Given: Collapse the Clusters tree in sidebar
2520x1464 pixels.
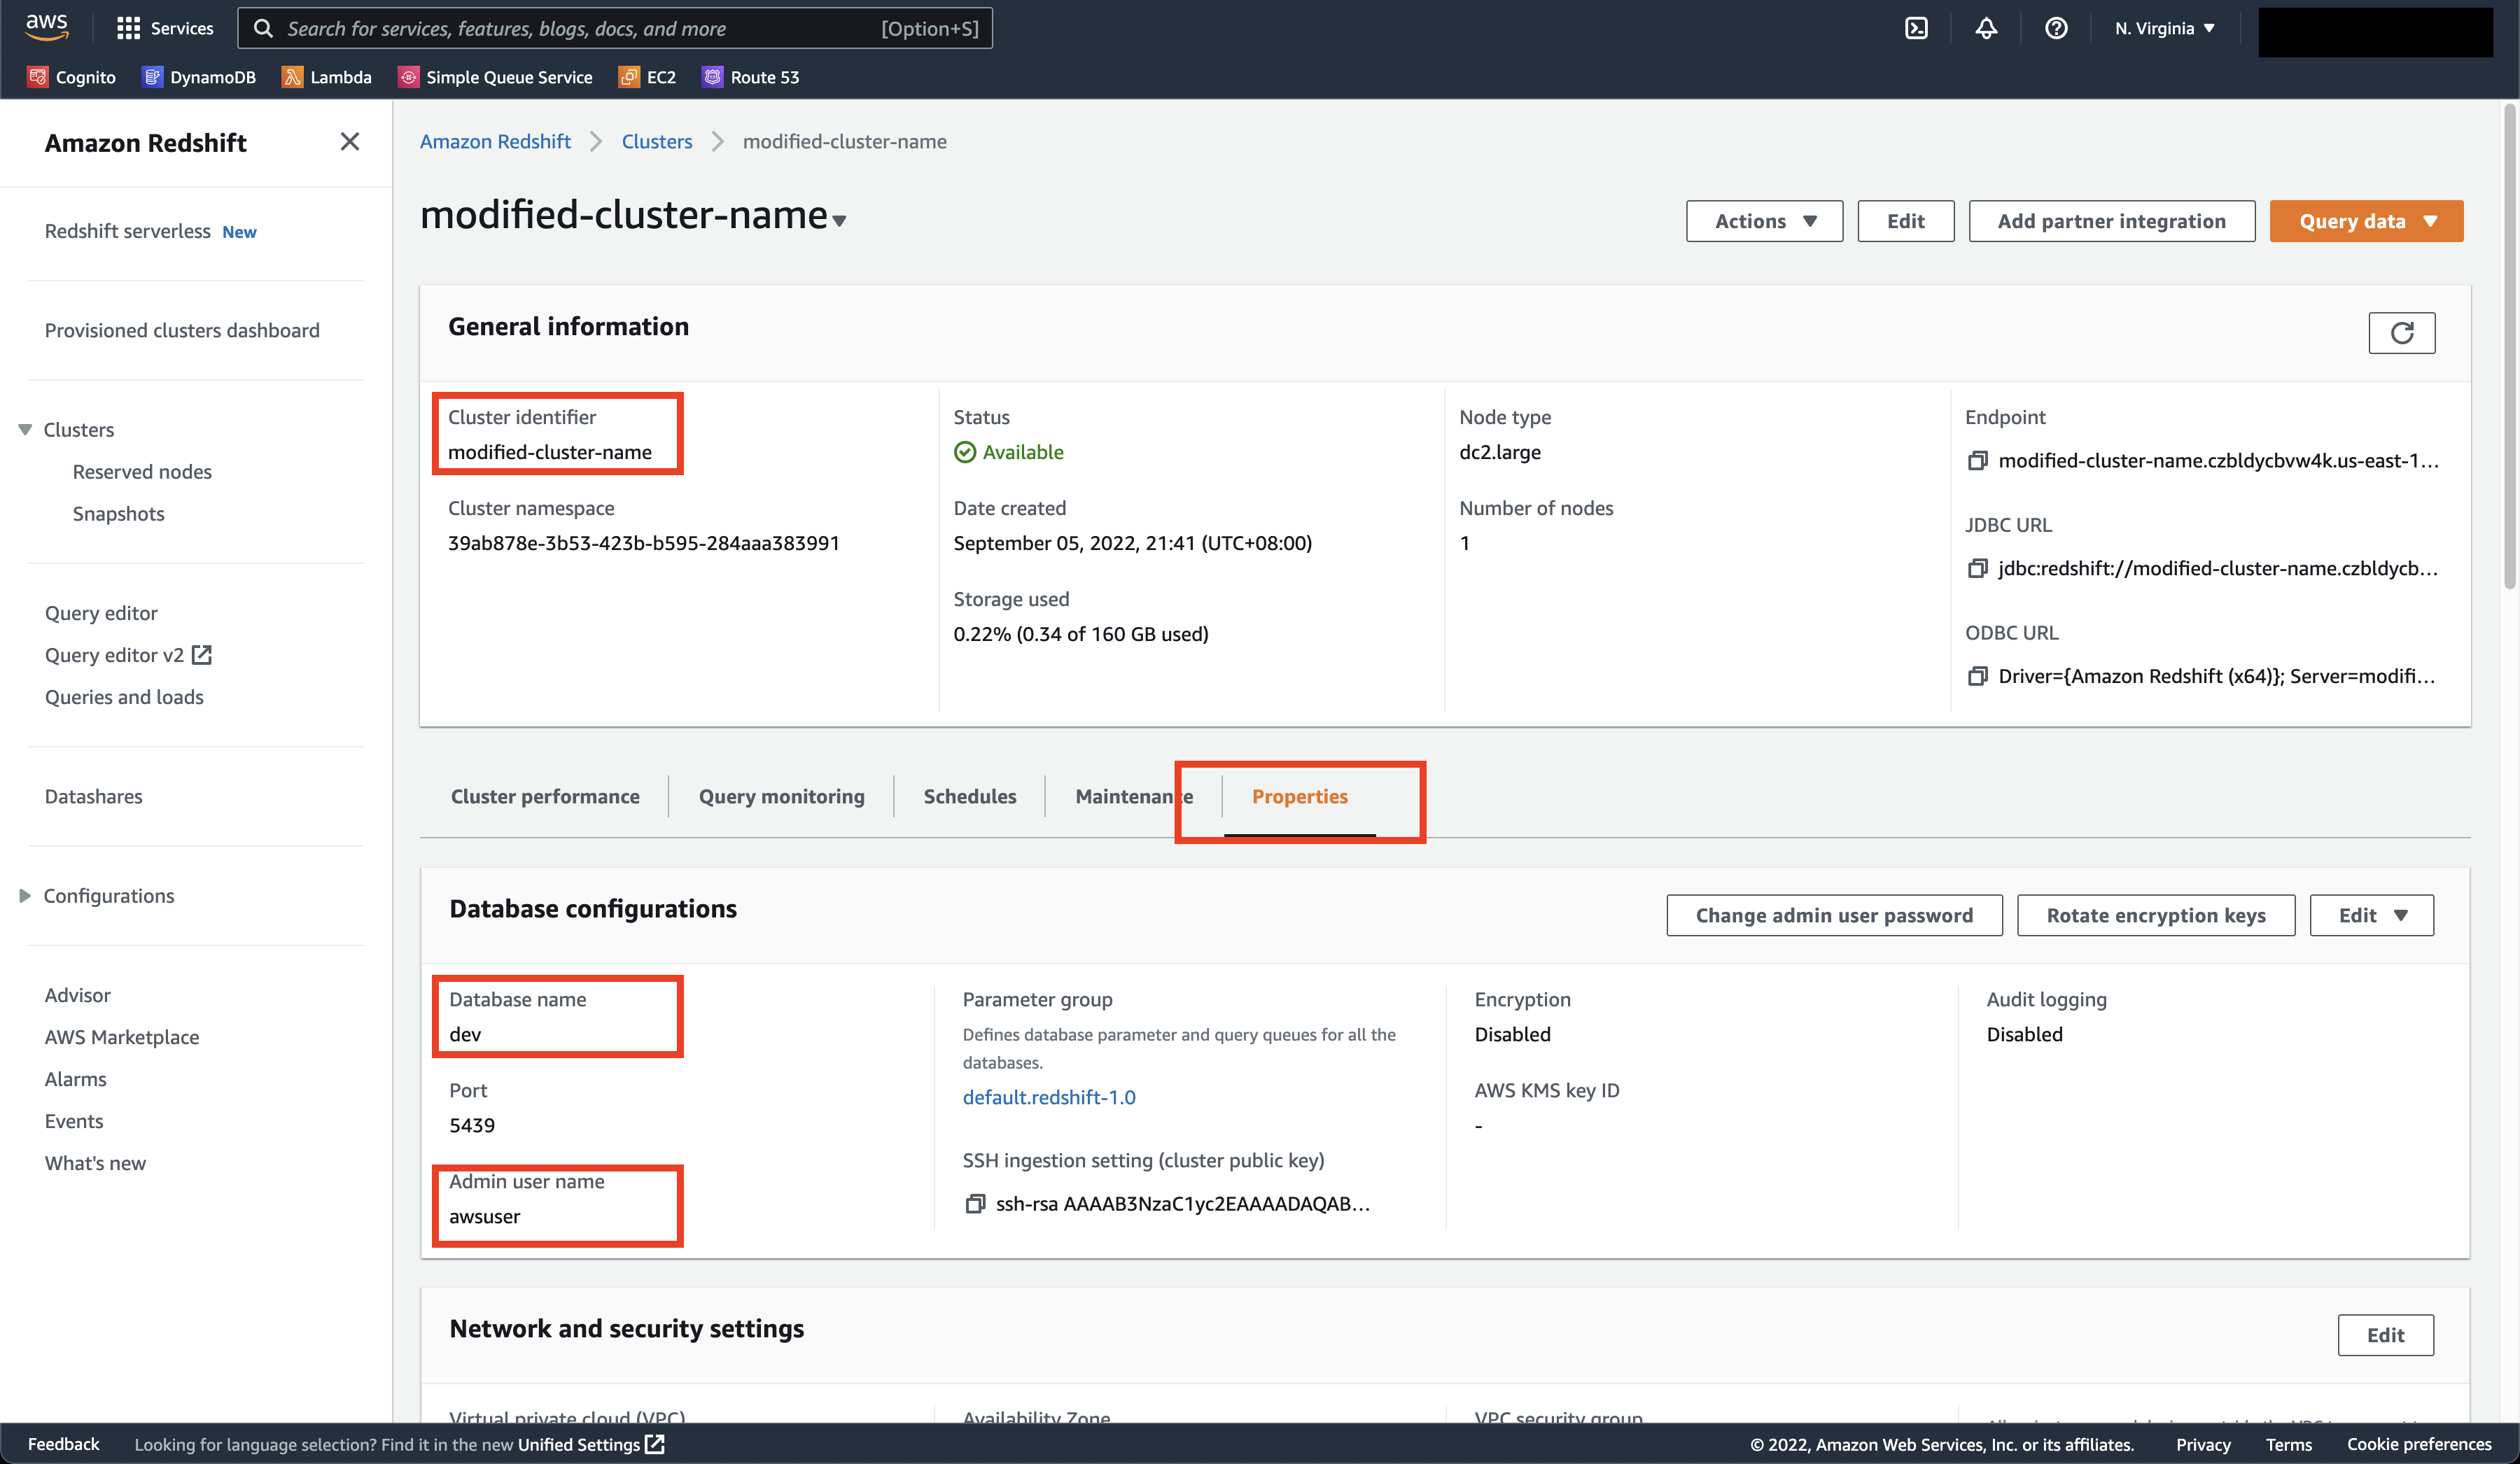Looking at the screenshot, I should click(25, 430).
